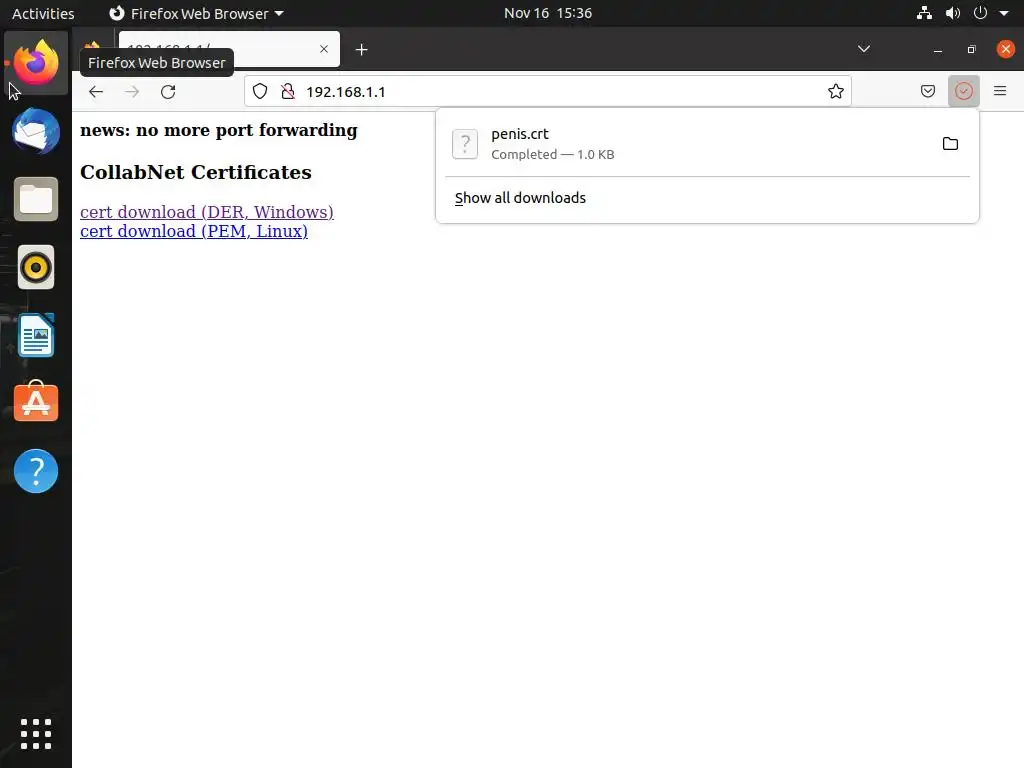Launch Firefox from the dock

pos(36,63)
